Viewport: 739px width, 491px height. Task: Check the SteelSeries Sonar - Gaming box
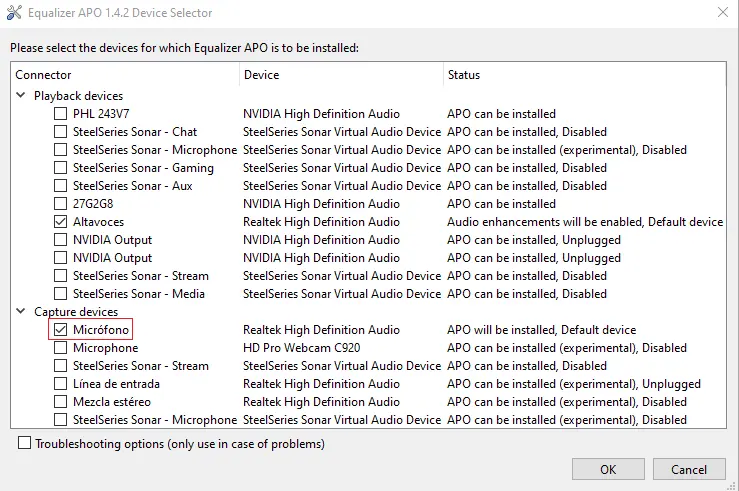pyautogui.click(x=60, y=168)
